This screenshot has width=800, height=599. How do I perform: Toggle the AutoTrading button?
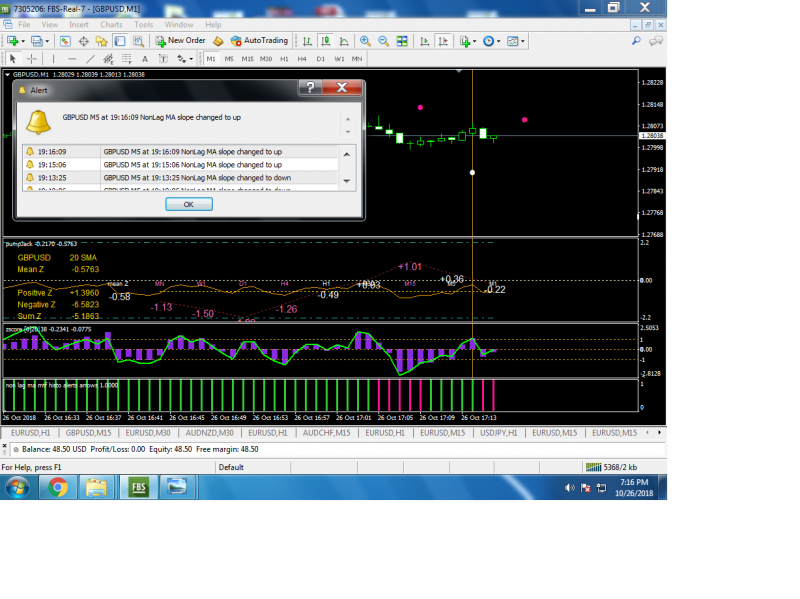(x=259, y=41)
